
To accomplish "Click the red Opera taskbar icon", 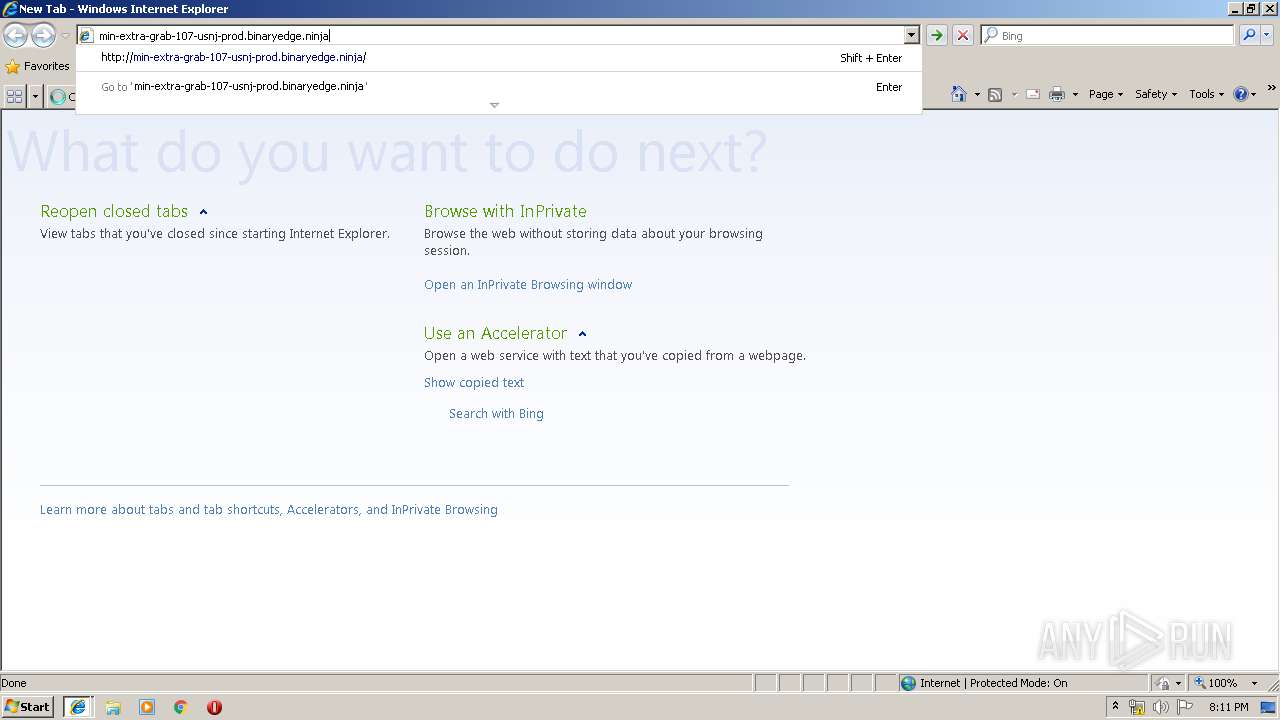I will [x=214, y=707].
